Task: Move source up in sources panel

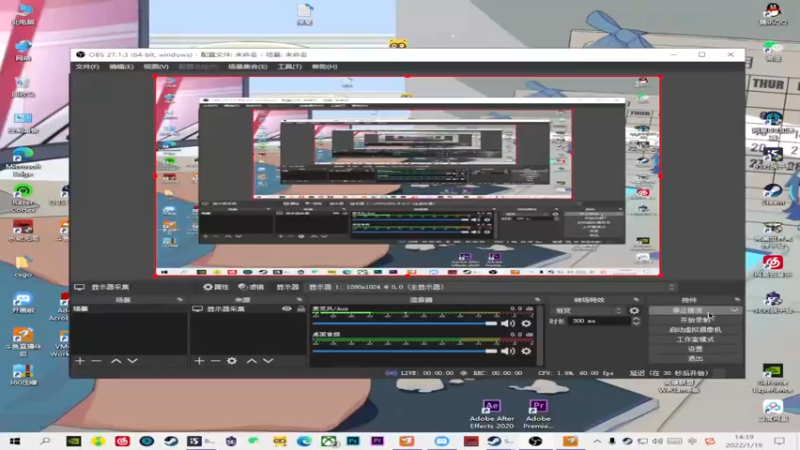Action: point(252,361)
